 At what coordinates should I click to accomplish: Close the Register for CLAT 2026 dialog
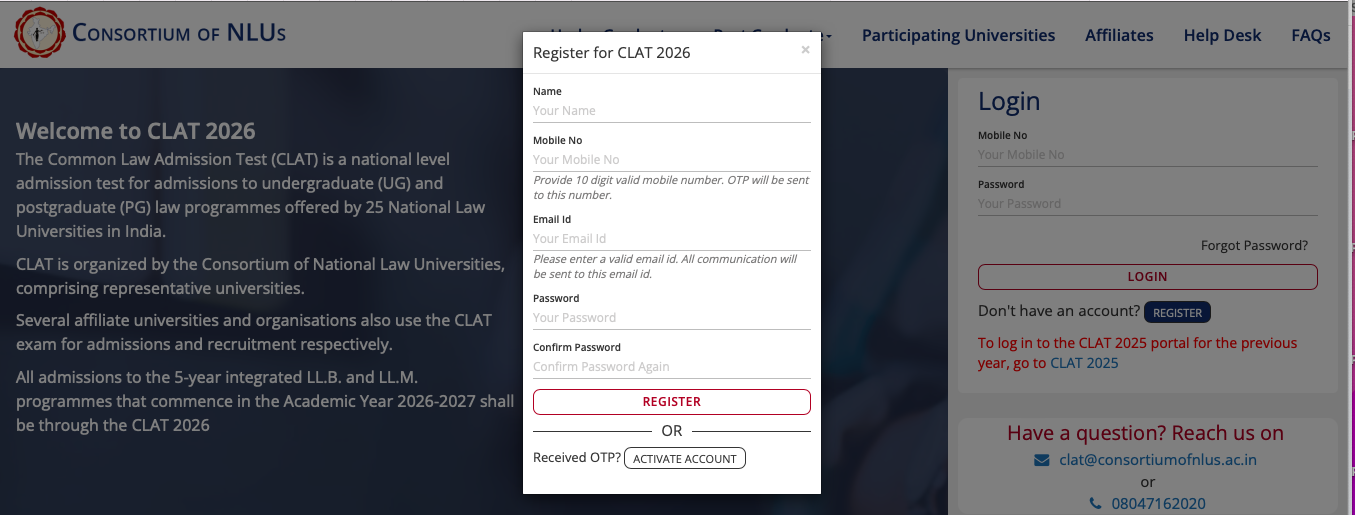click(x=805, y=49)
